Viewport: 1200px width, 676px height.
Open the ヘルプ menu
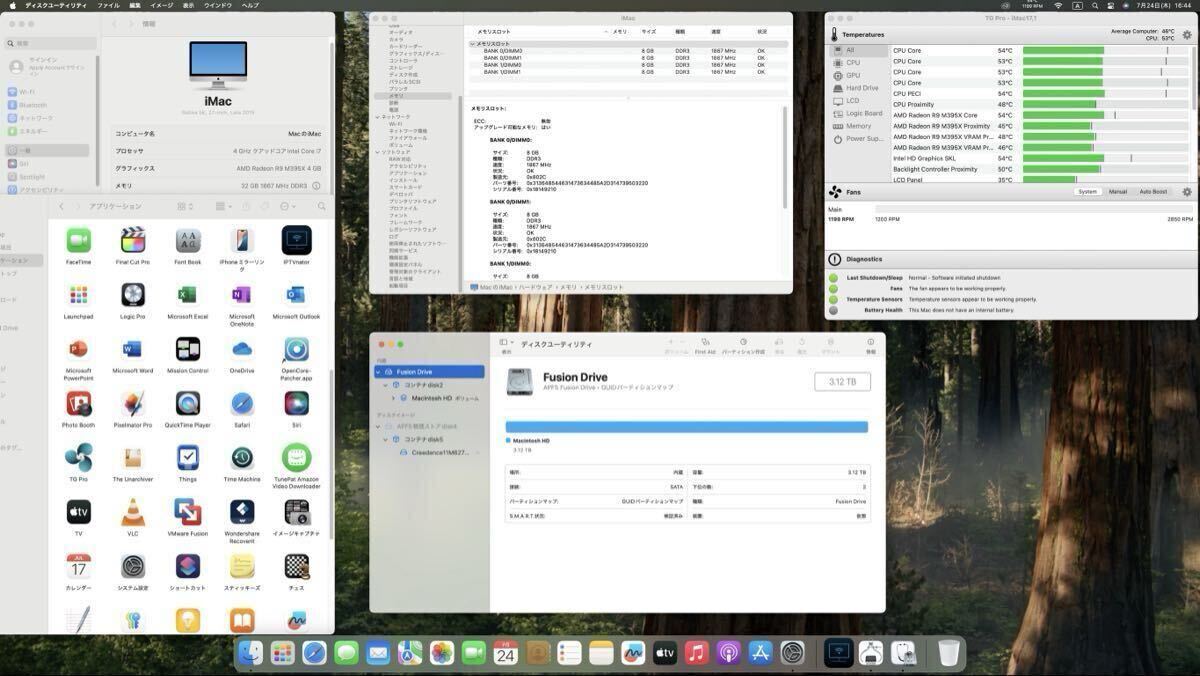[250, 5]
